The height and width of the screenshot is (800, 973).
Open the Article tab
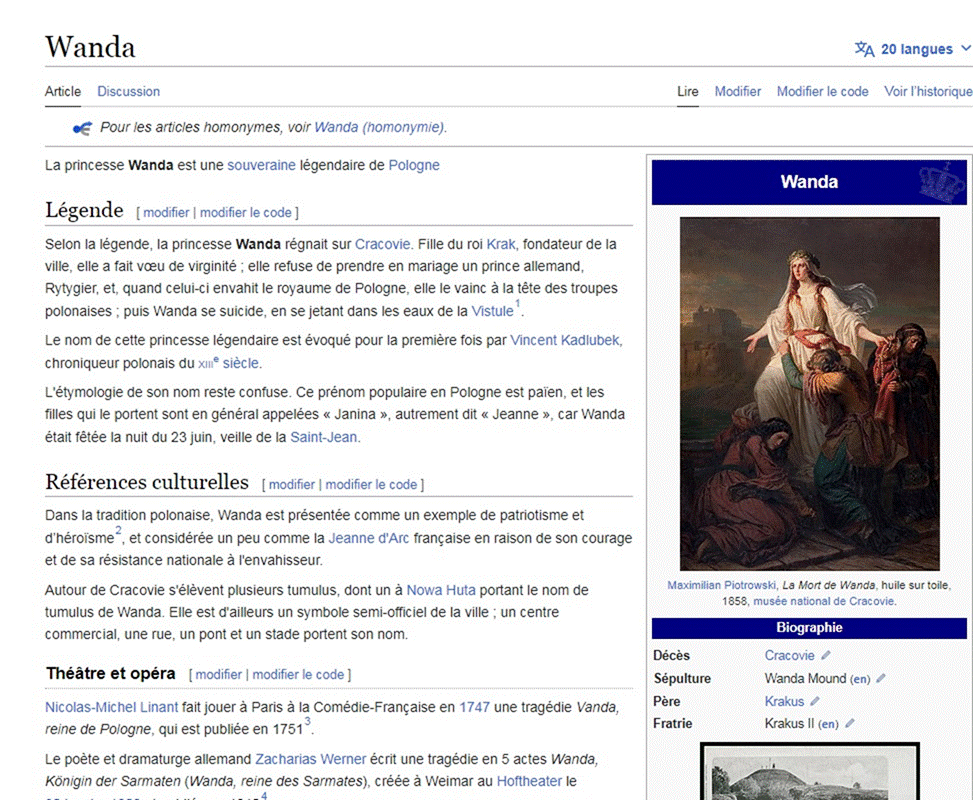[63, 91]
